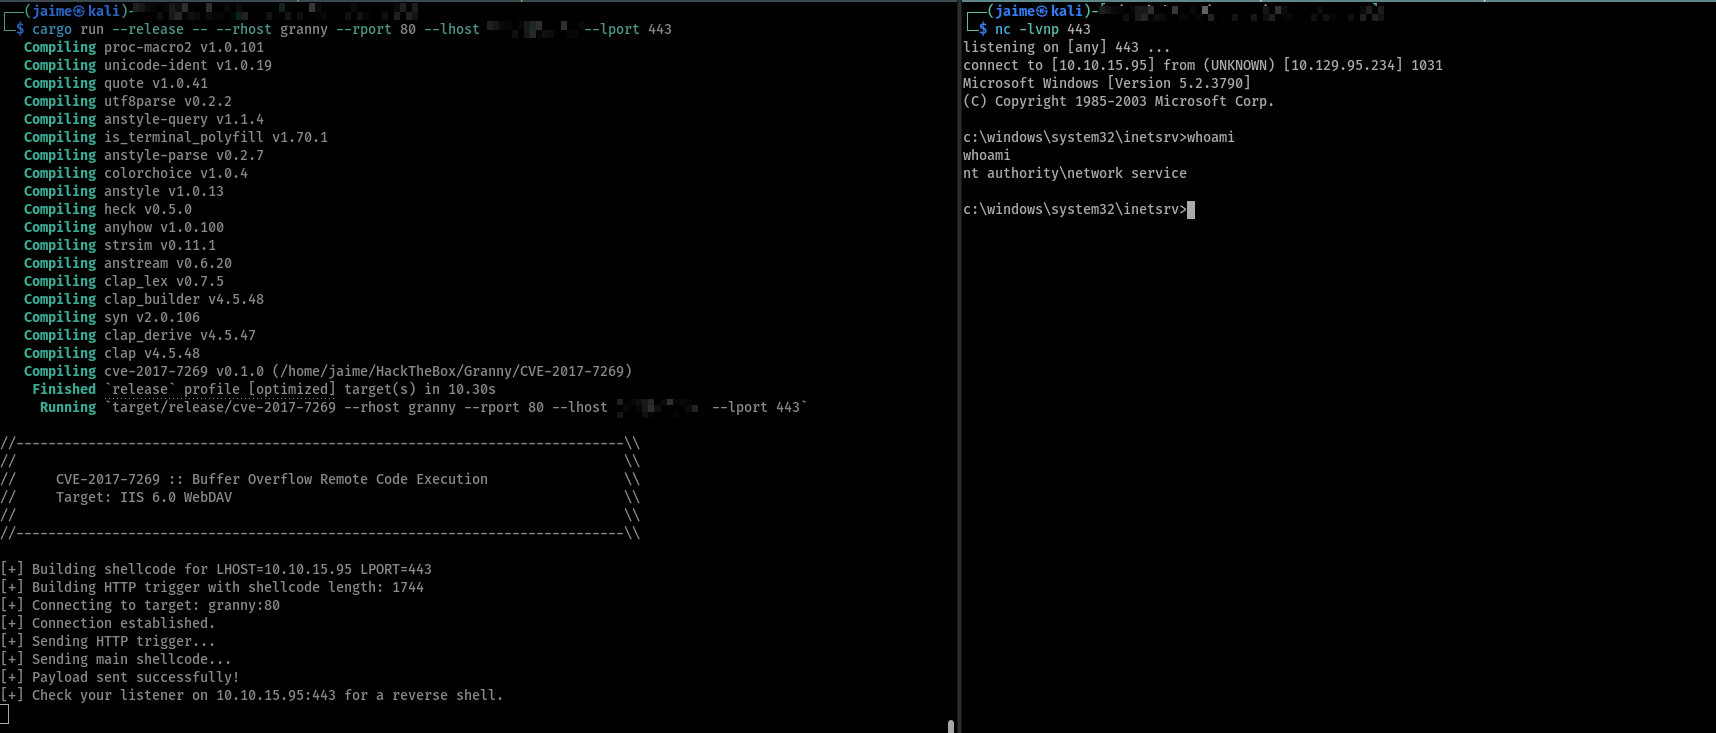1716x733 pixels.
Task: Select 'Compiling quote v1.0.41' output line
Action: click(116, 83)
